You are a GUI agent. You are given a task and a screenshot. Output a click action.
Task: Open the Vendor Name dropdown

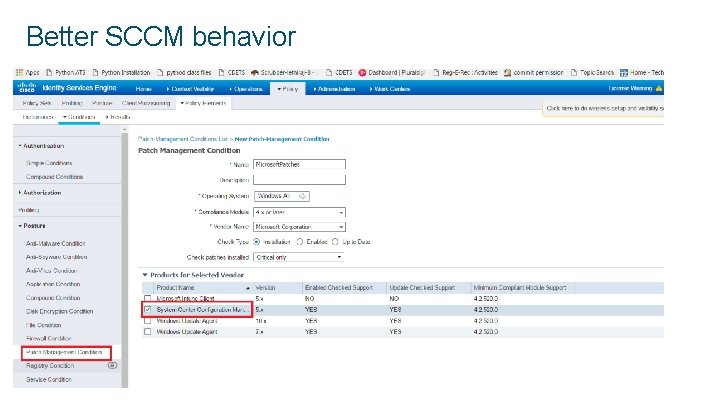(299, 227)
